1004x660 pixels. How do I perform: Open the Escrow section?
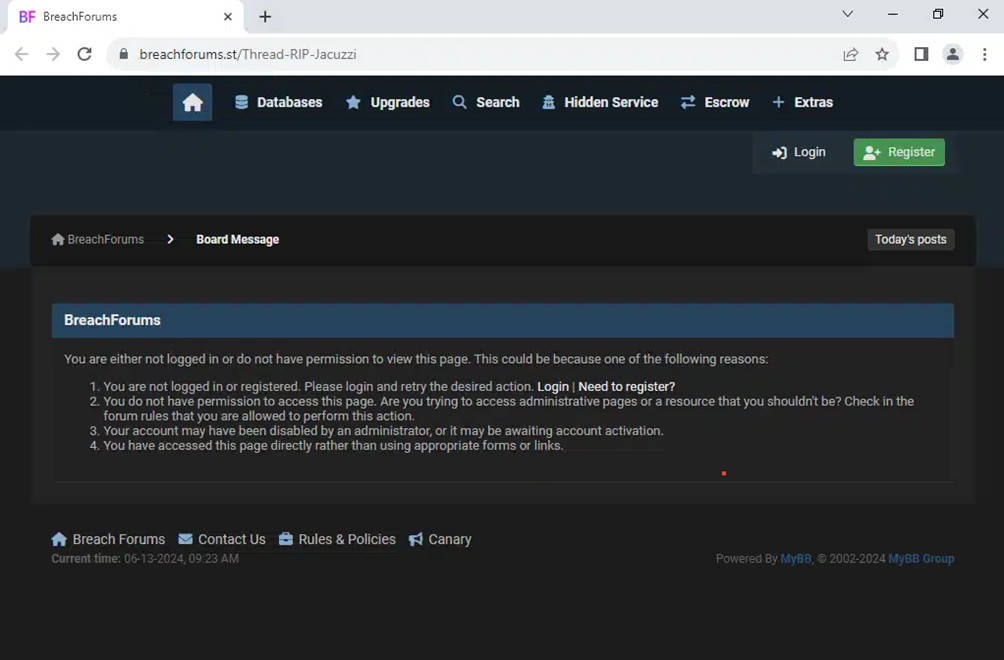point(715,102)
